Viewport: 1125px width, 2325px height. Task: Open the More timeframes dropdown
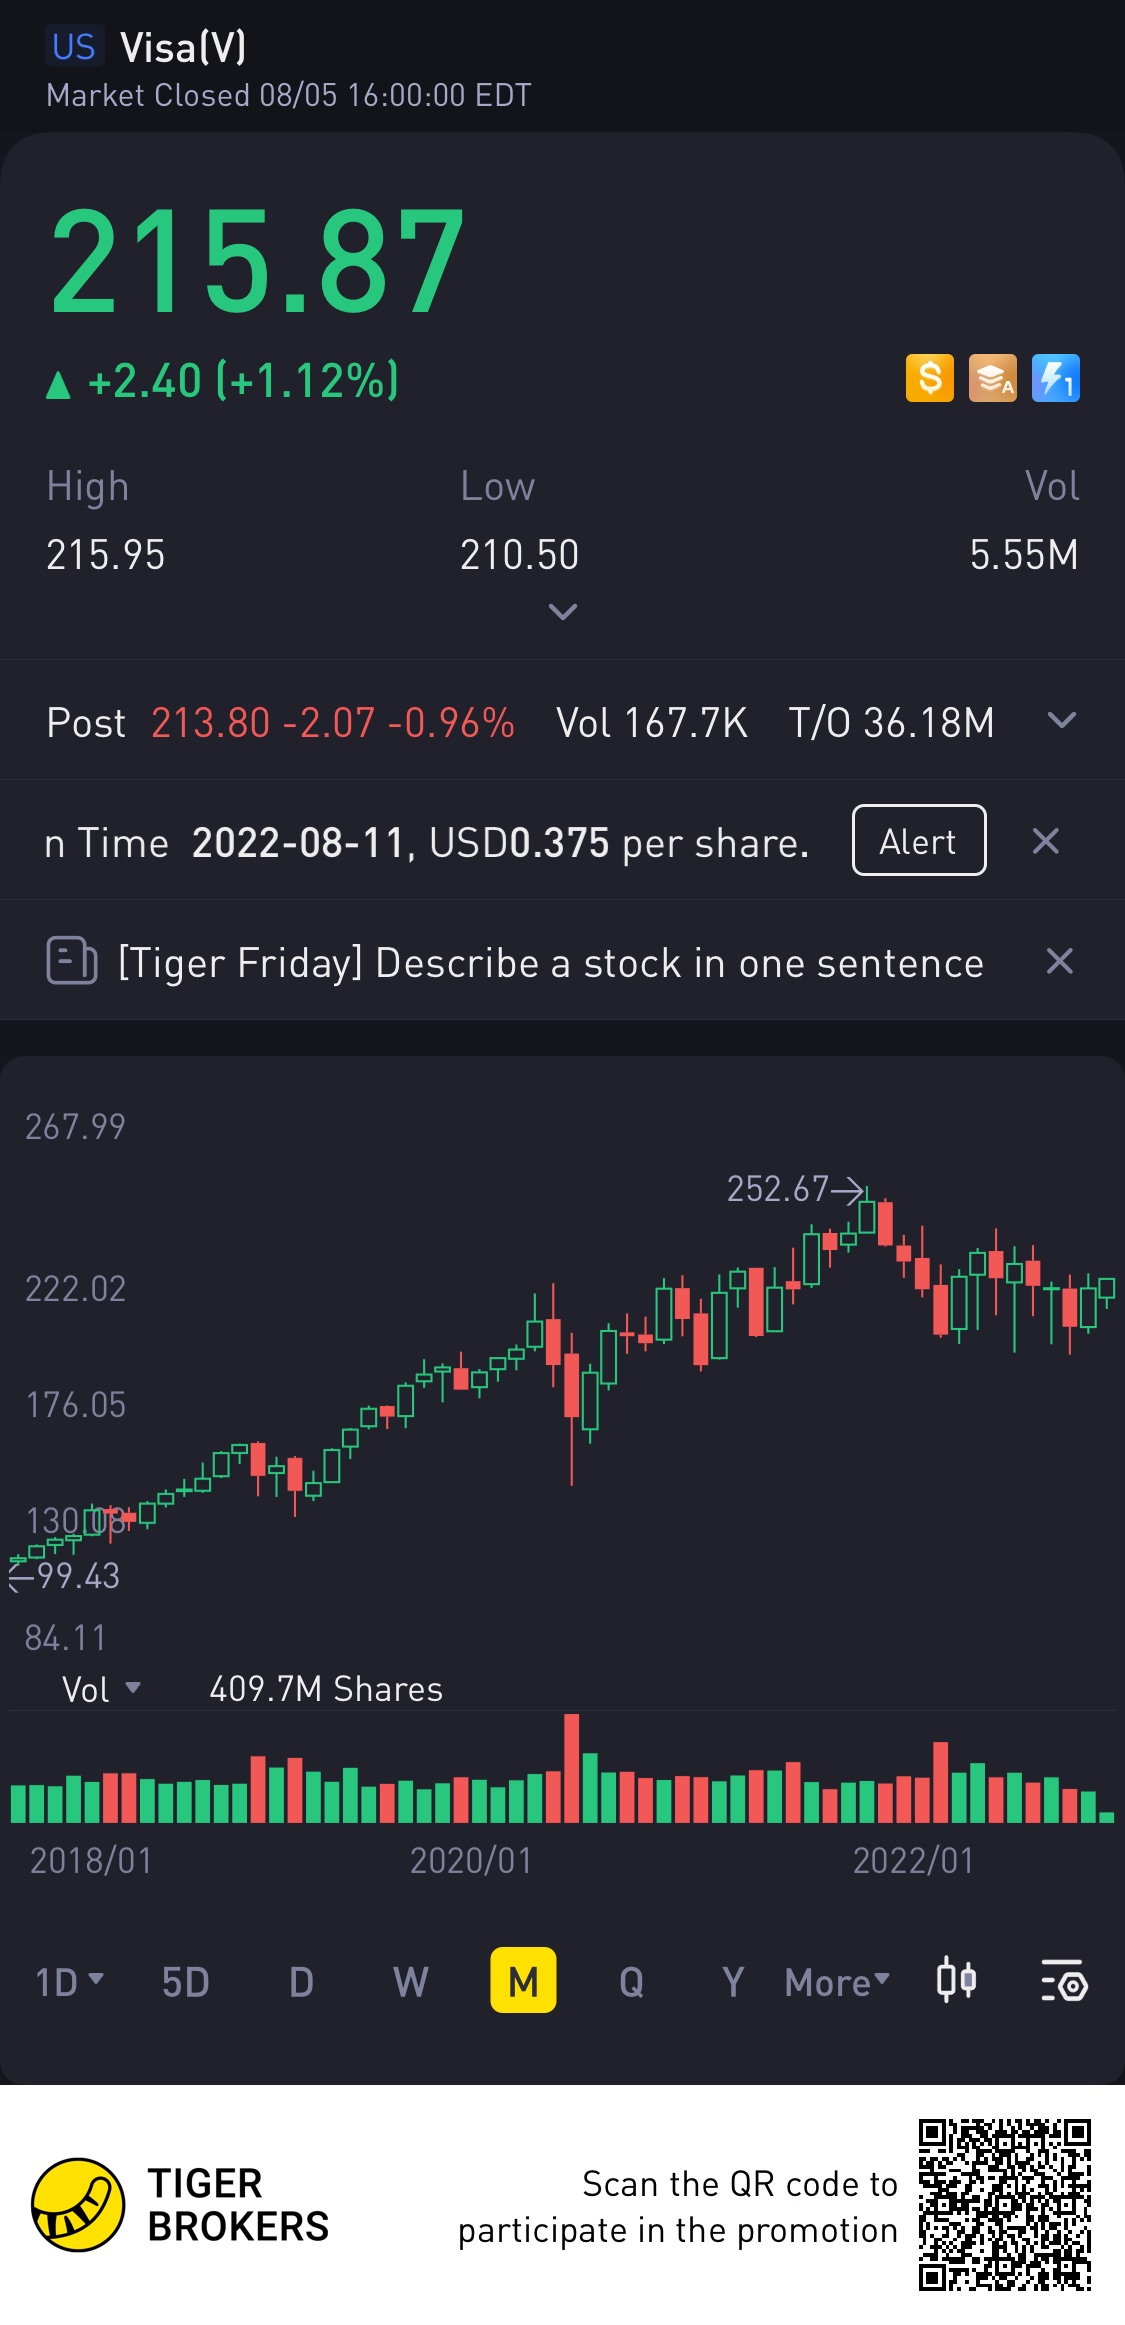837,1981
